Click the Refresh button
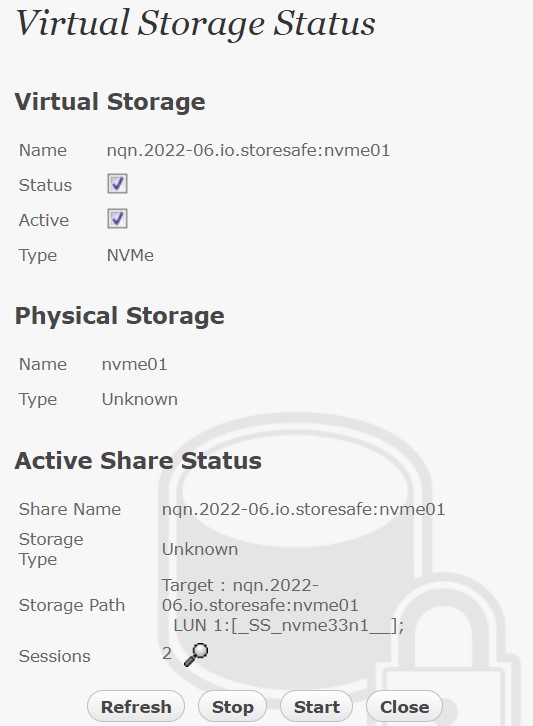Screen dimensions: 533x726 [x=136, y=707]
